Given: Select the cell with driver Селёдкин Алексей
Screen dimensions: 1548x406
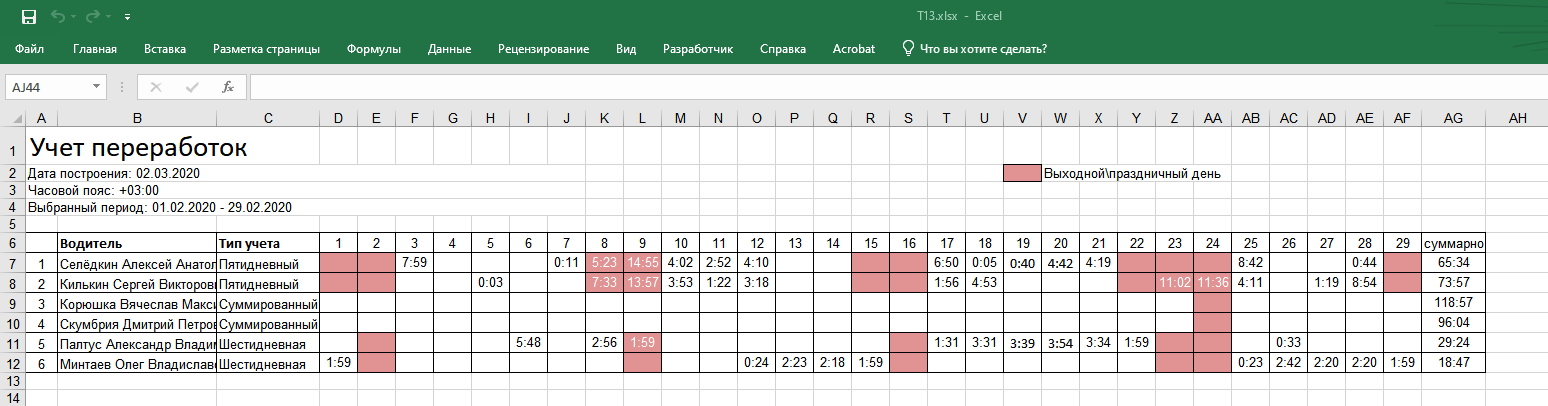Looking at the screenshot, I should (x=137, y=262).
